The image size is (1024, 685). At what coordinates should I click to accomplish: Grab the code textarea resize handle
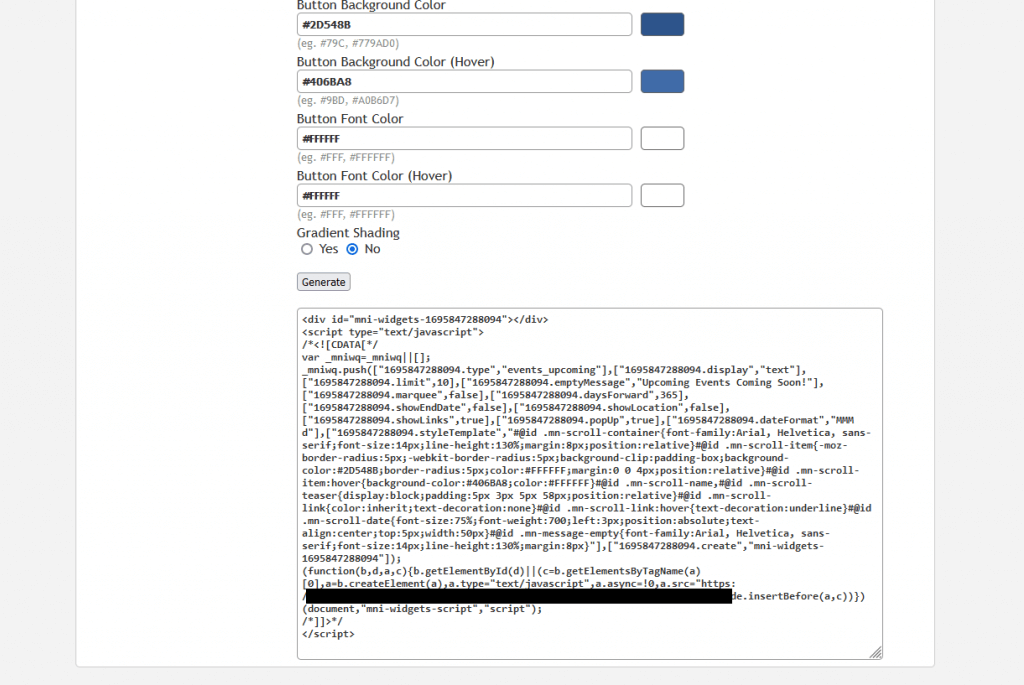pos(876,653)
